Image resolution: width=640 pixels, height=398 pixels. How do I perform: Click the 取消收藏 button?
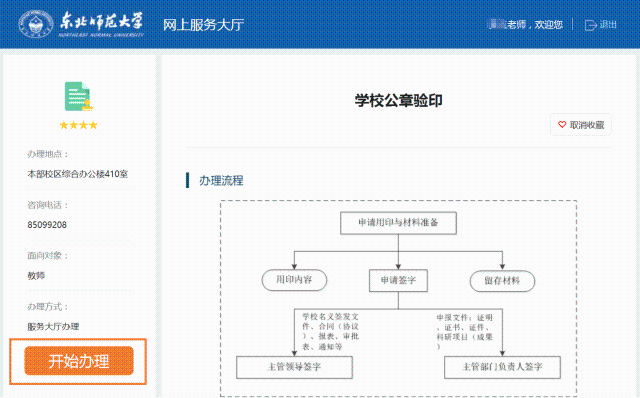tap(581, 125)
